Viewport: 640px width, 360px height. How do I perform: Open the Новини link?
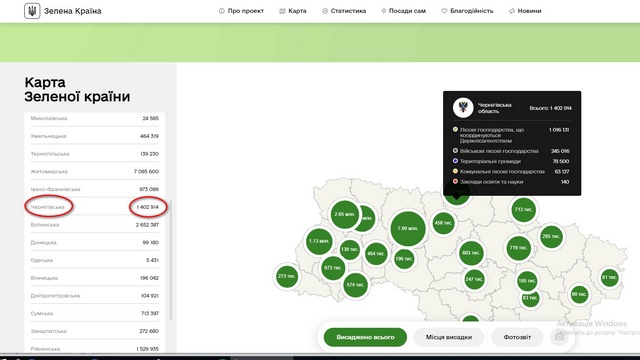(x=525, y=11)
